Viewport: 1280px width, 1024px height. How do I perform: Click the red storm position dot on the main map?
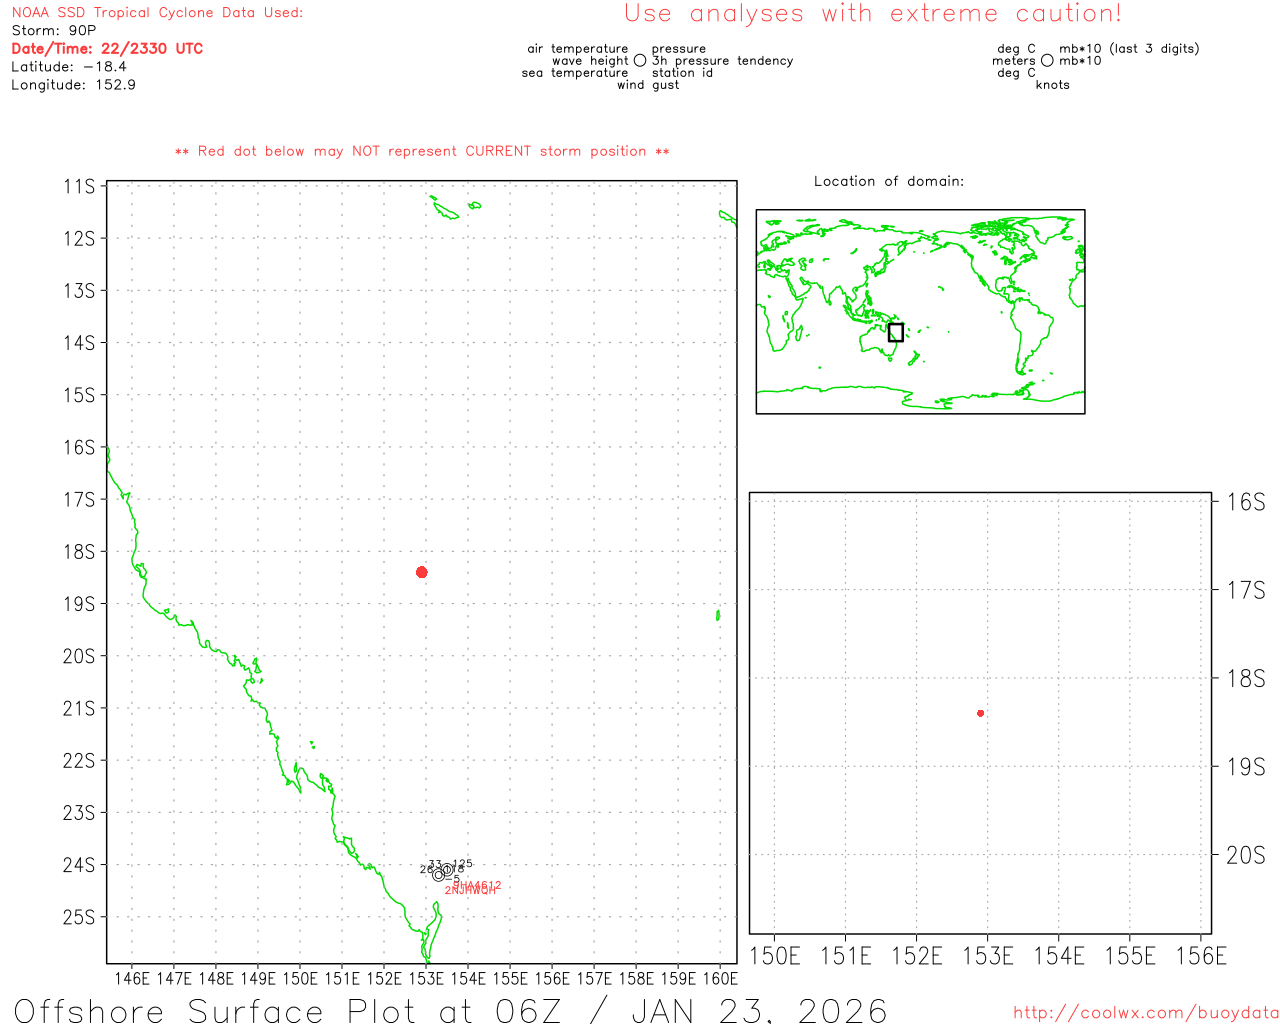[422, 572]
